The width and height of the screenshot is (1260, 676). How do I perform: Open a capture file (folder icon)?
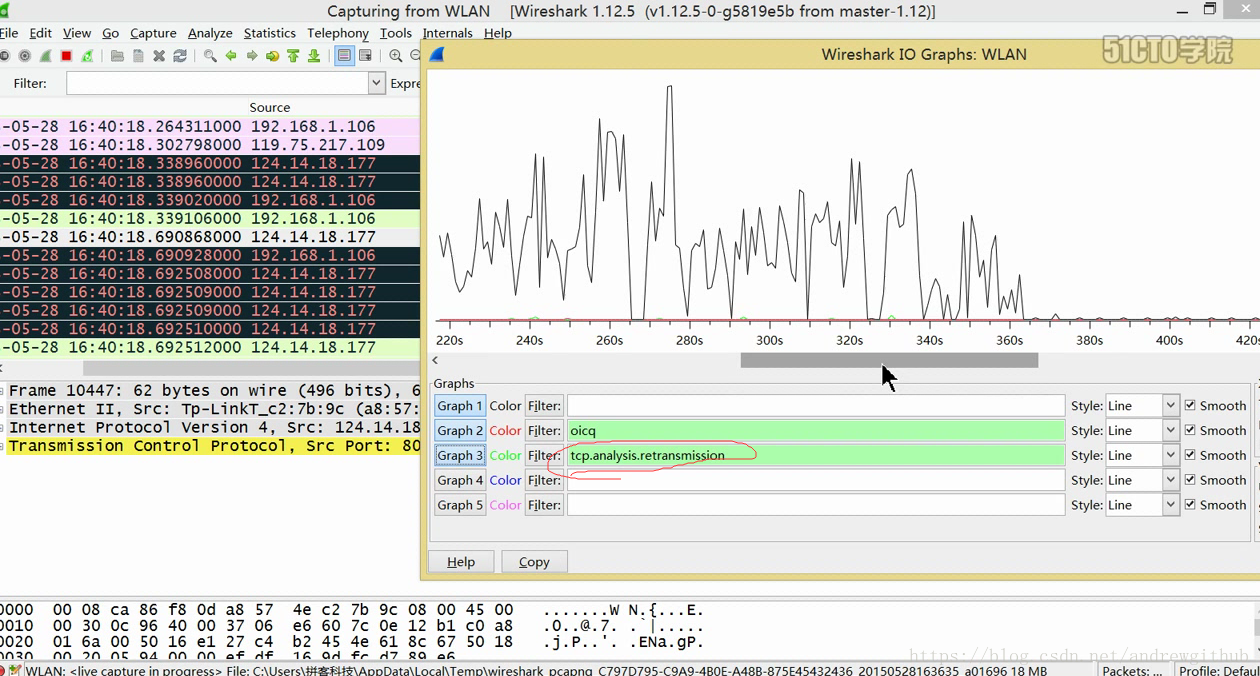(117, 56)
